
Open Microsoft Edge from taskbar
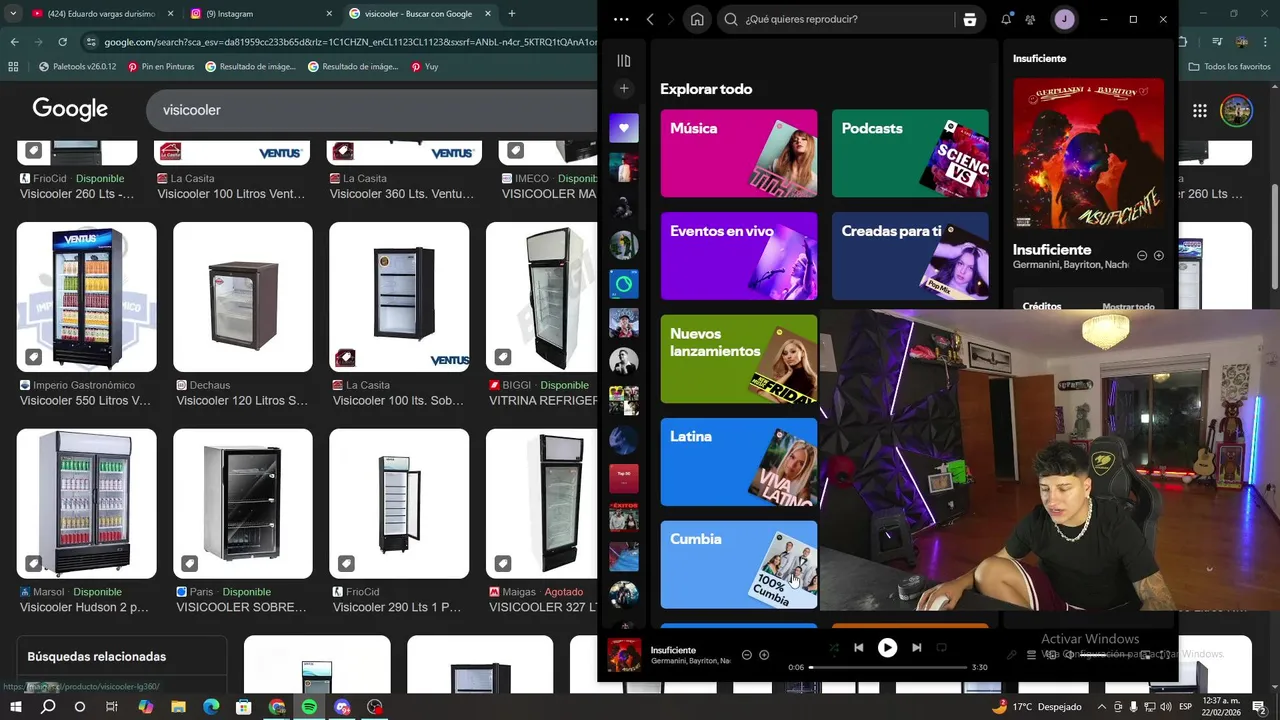click(x=211, y=707)
